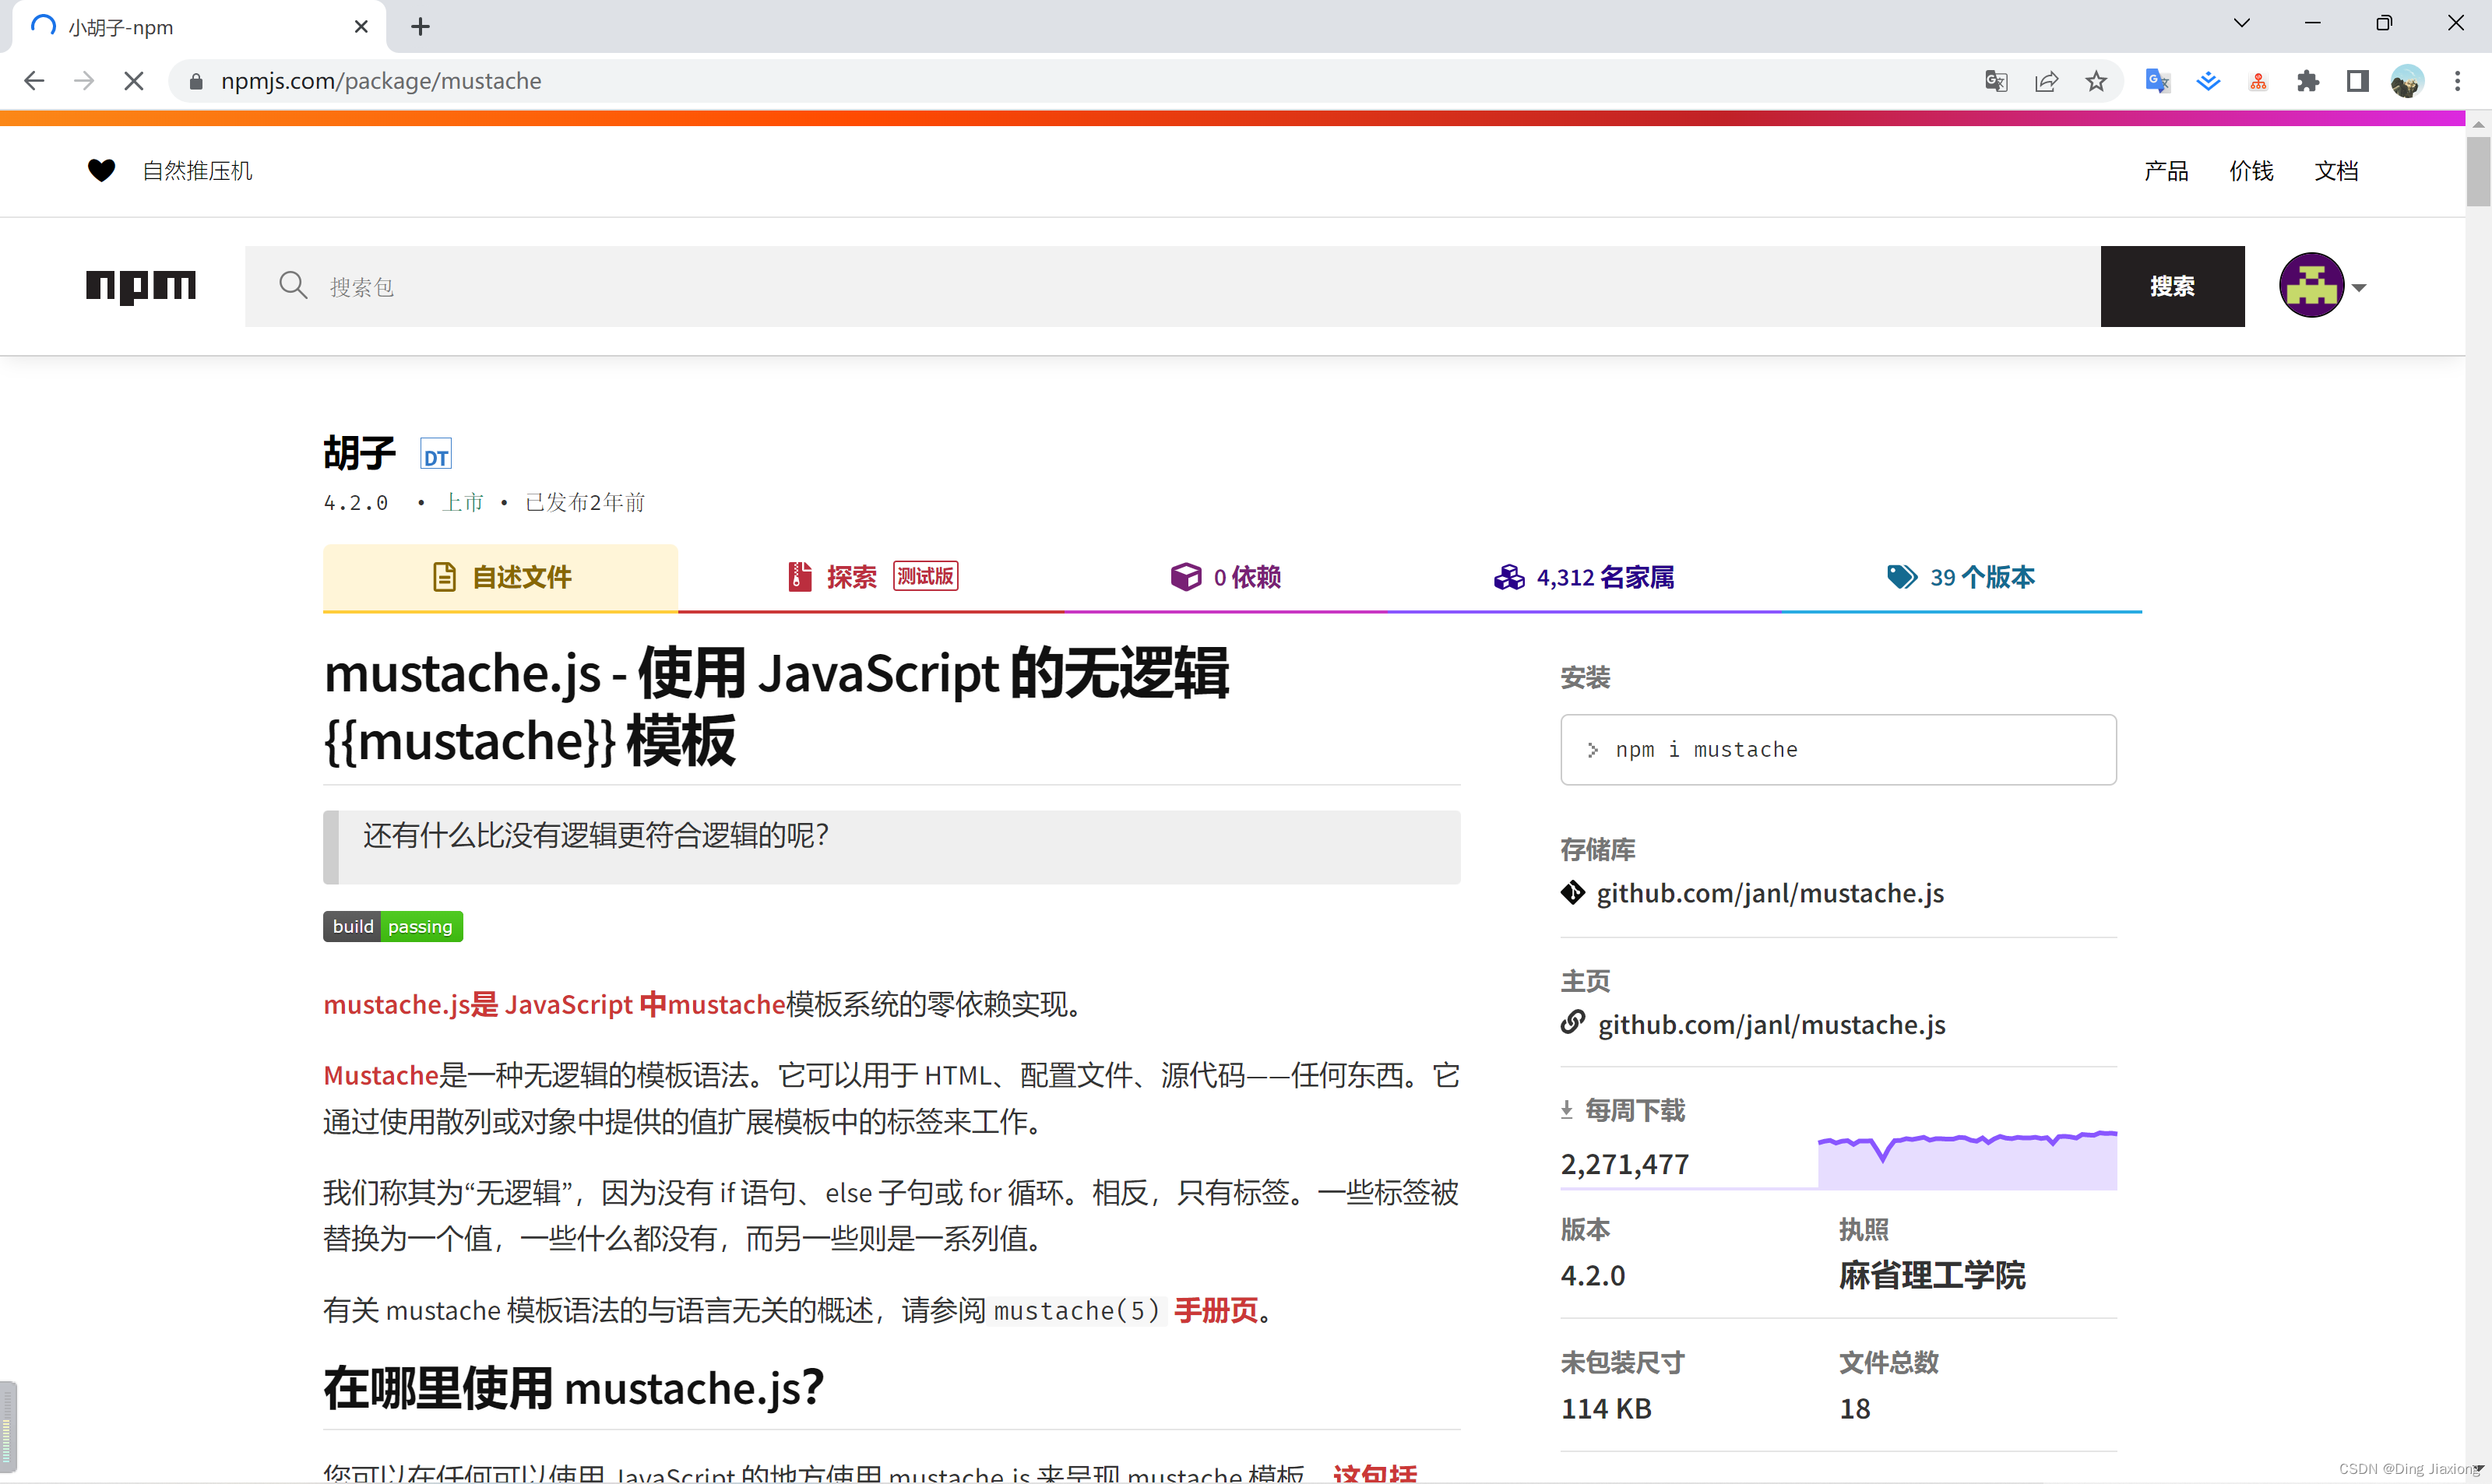The height and width of the screenshot is (1484, 2492).
Task: Click the 搜索 button
Action: 2172,286
